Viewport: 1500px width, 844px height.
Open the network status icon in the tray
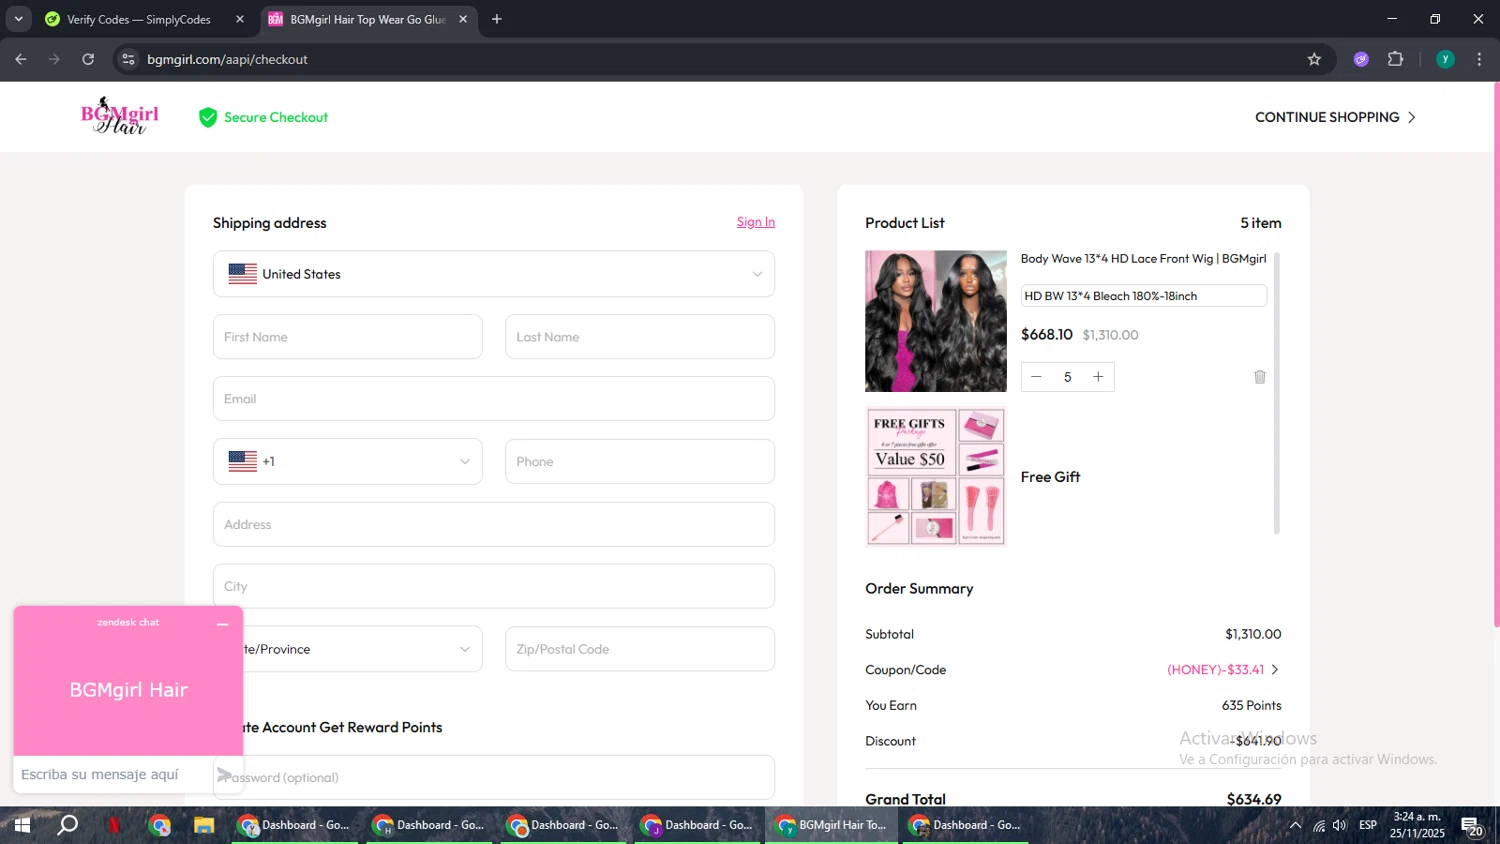1319,825
